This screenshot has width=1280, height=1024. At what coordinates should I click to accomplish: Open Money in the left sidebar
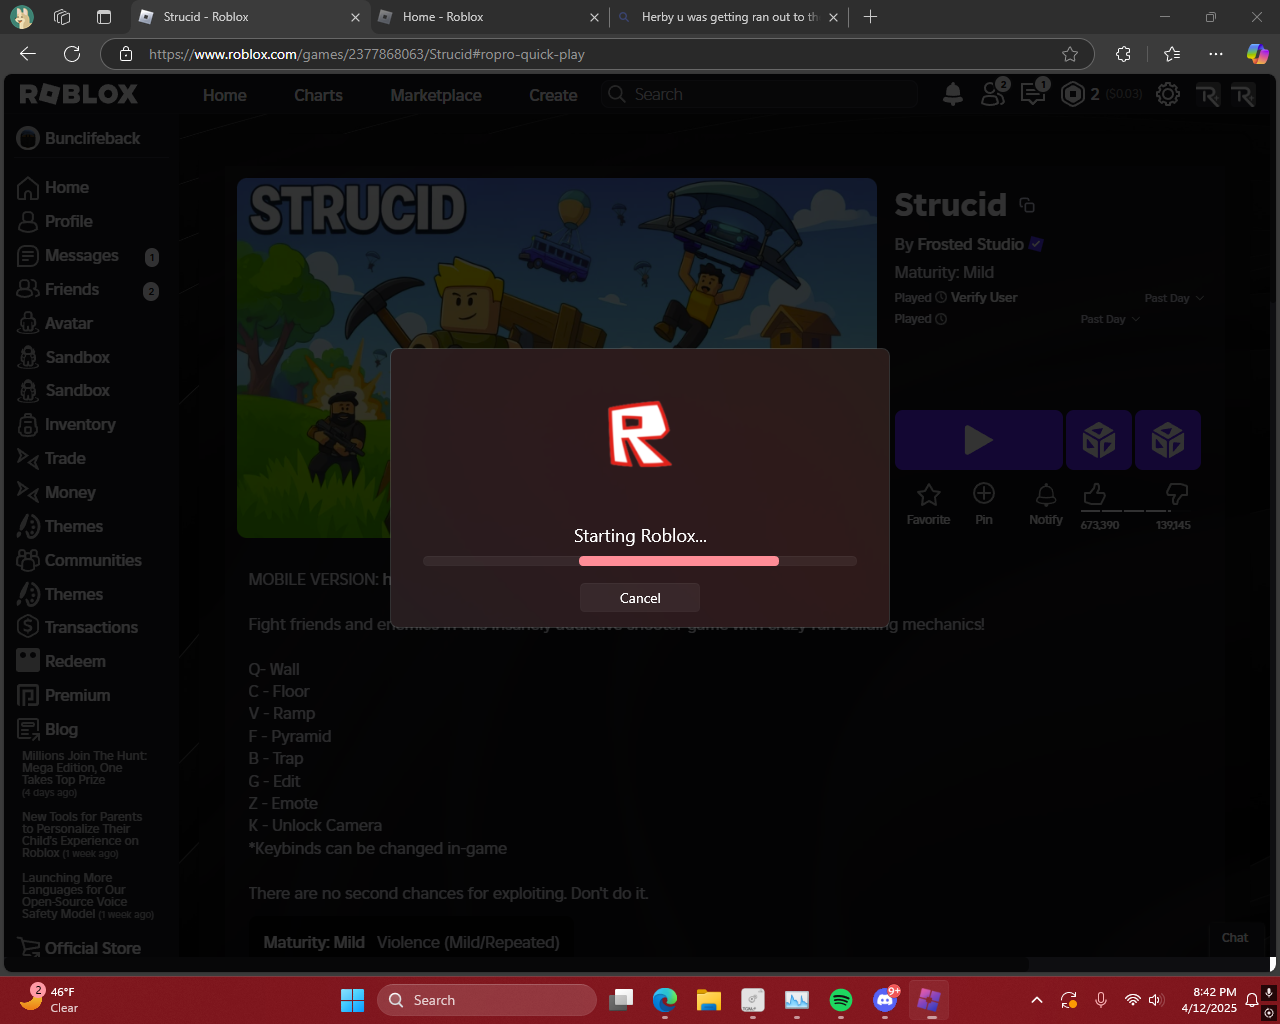(x=57, y=492)
